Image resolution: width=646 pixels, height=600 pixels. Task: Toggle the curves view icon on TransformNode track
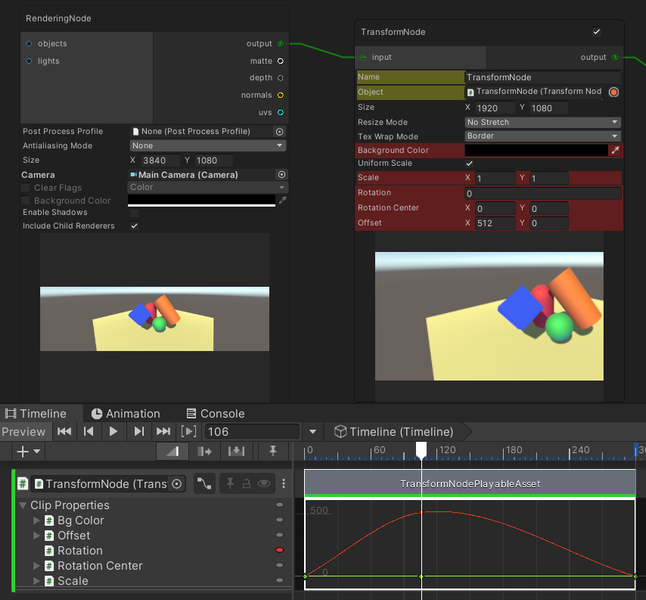click(x=204, y=483)
